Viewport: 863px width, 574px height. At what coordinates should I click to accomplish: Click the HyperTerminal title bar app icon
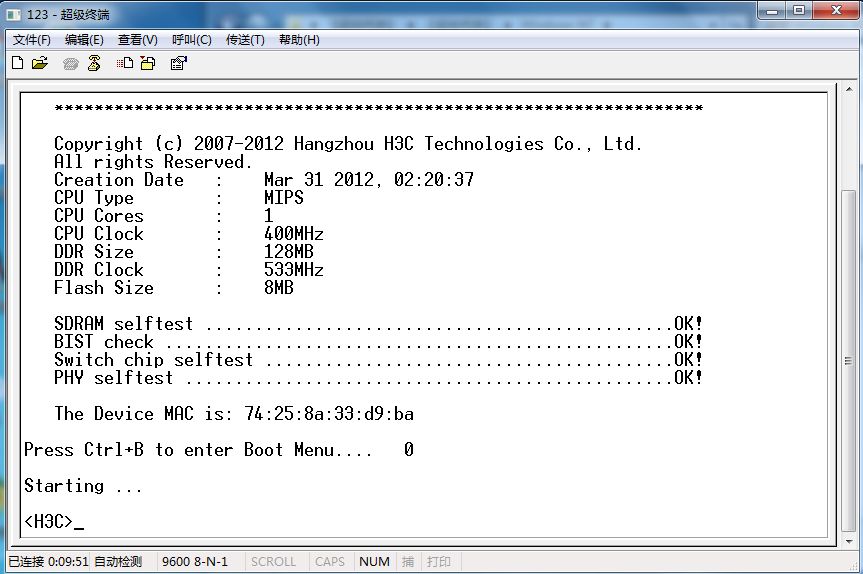13,14
